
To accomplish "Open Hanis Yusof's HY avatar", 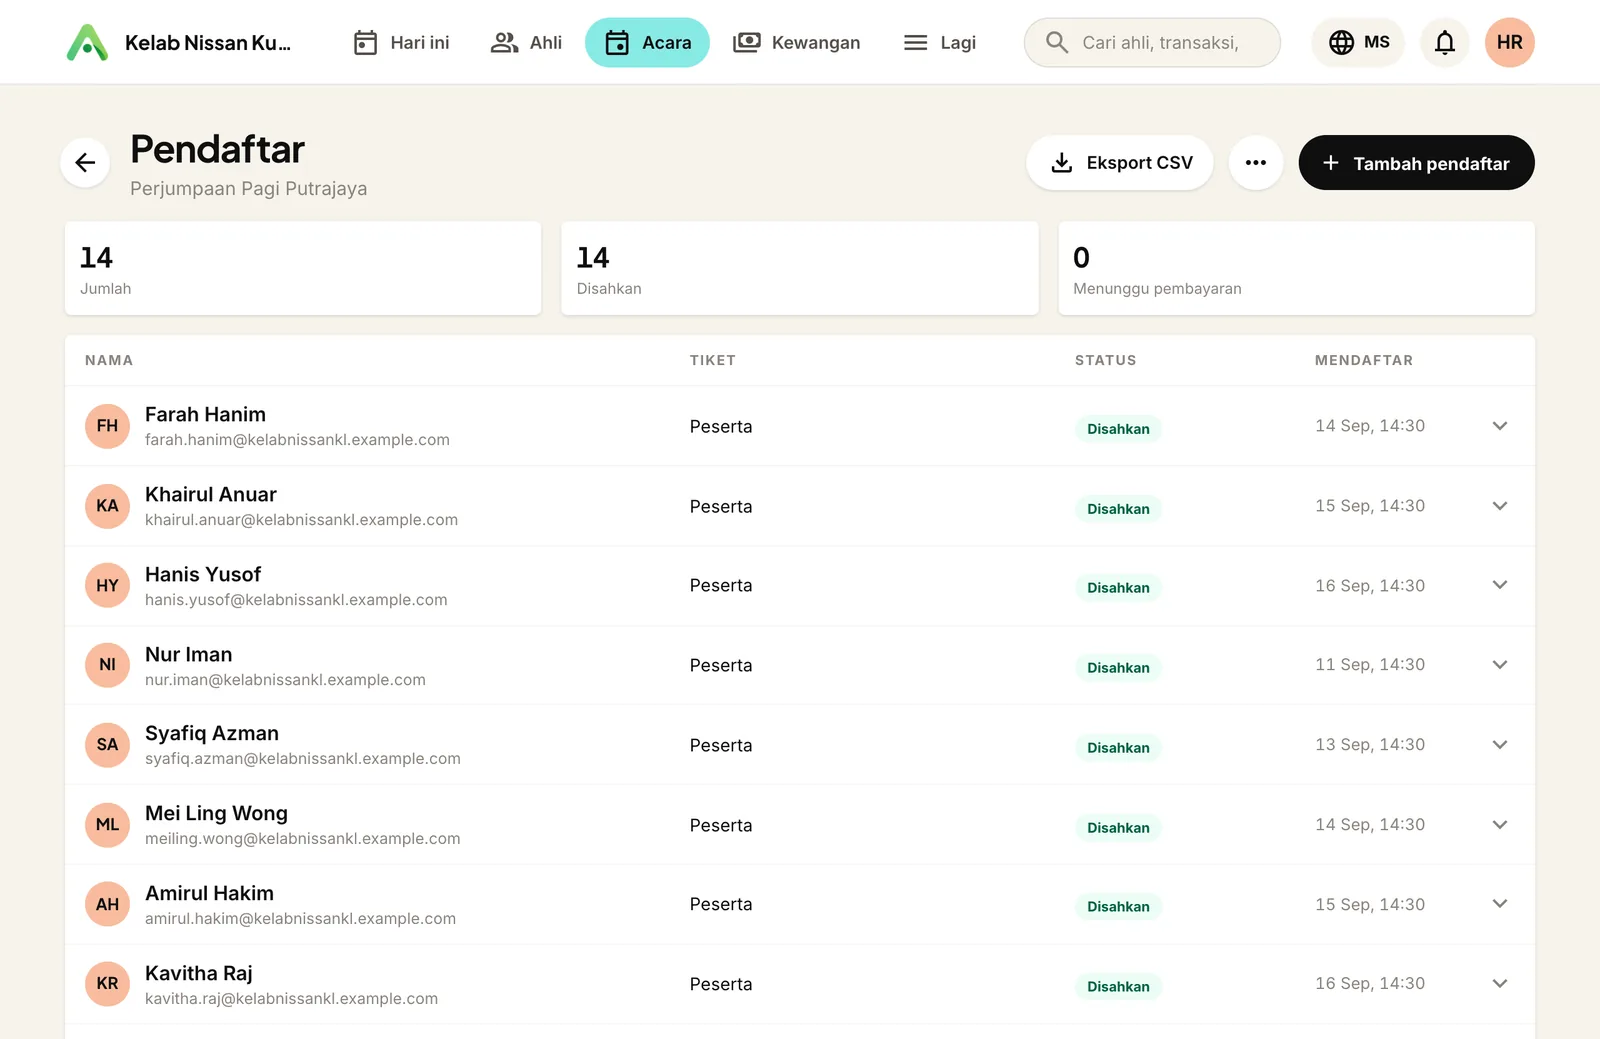I will (x=107, y=586).
